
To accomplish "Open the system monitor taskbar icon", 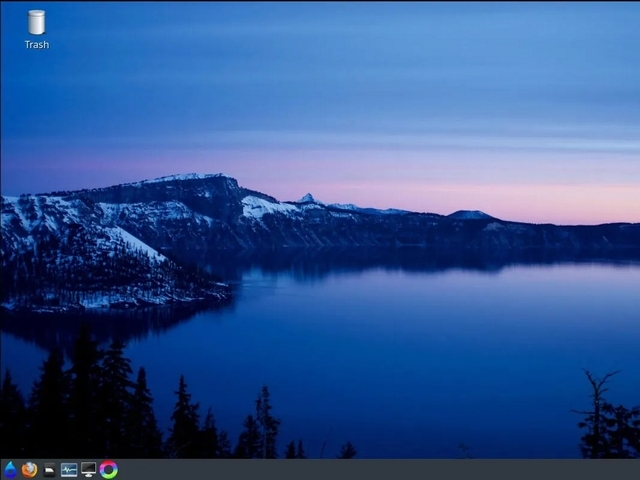I will [69, 469].
